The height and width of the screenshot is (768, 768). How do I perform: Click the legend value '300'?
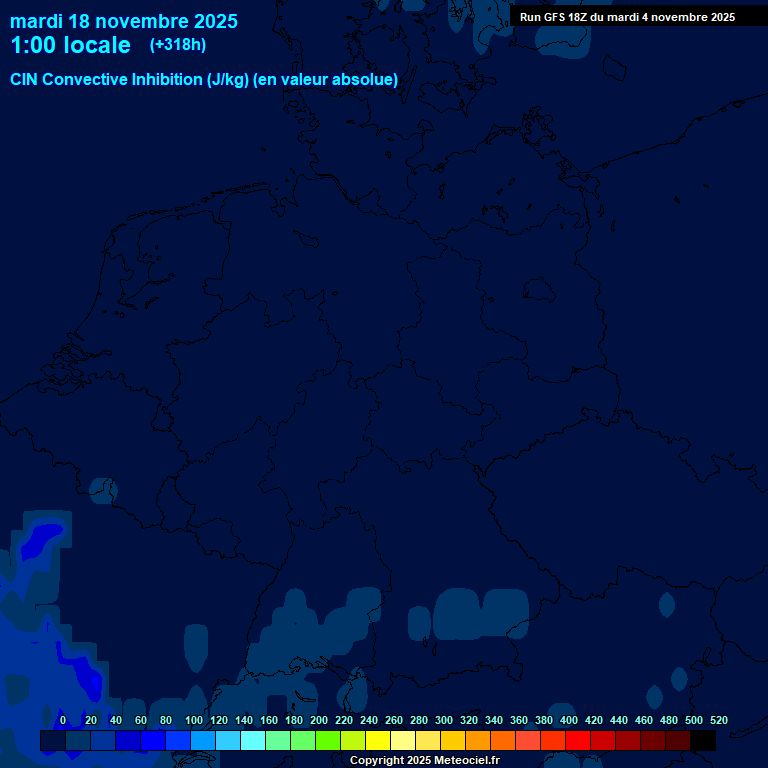[x=444, y=720]
